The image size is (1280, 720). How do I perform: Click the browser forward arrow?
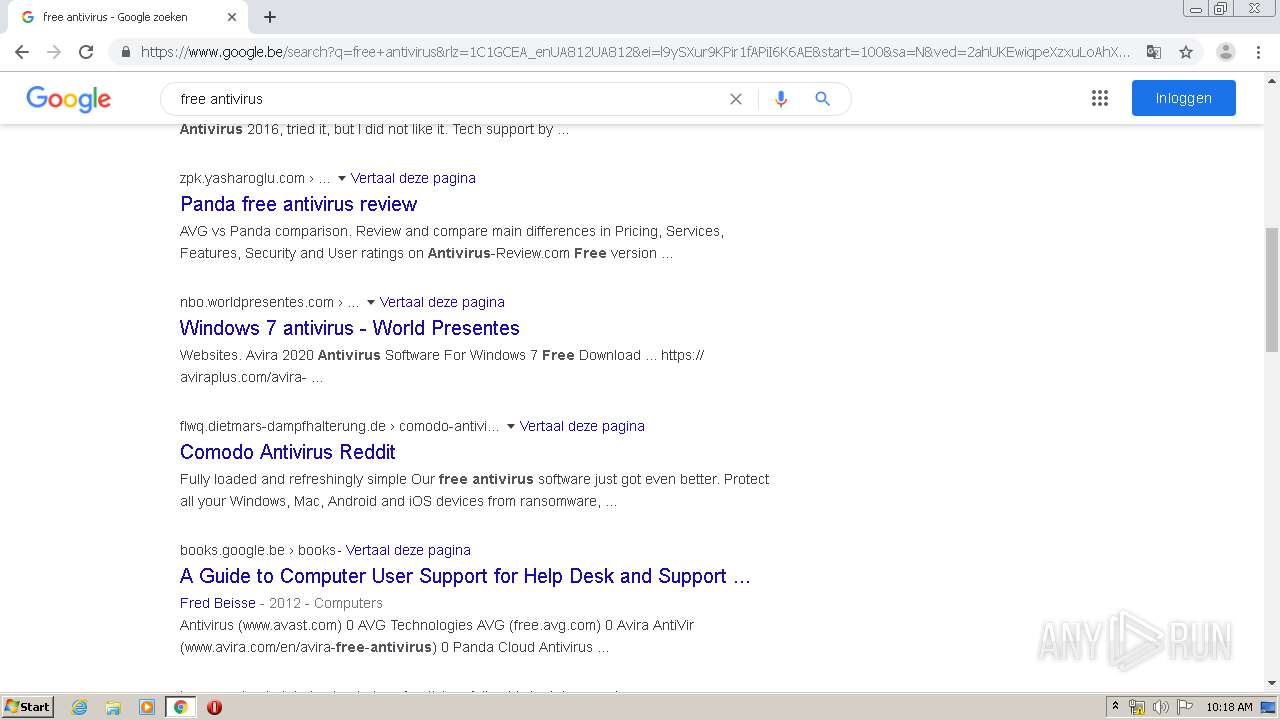click(54, 52)
